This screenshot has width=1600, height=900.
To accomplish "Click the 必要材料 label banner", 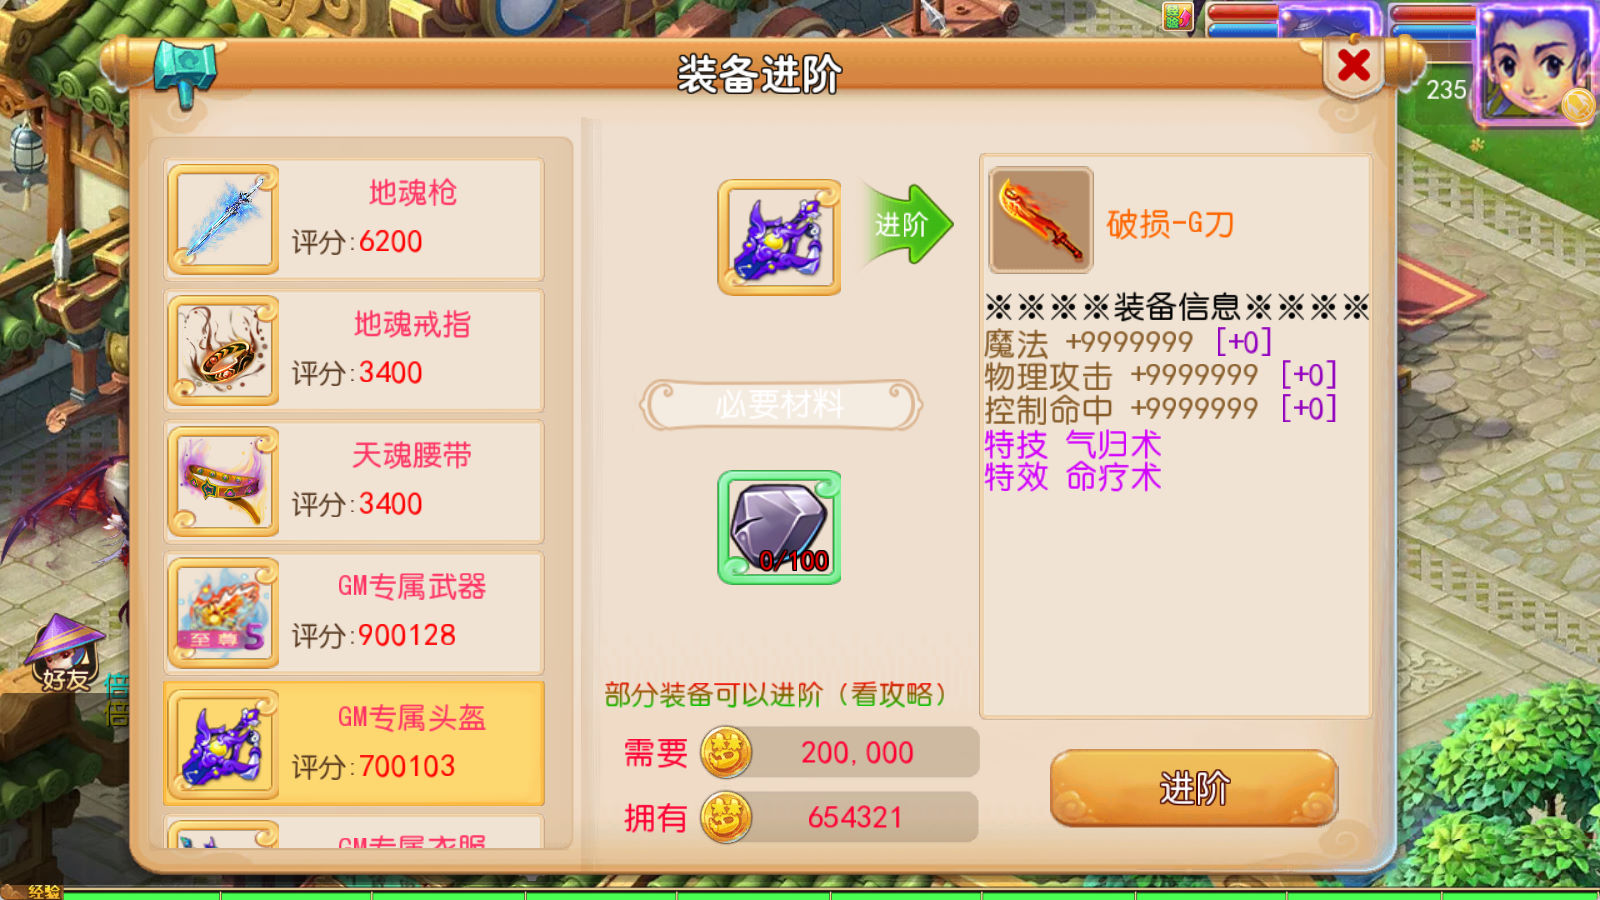I will pos(780,405).
